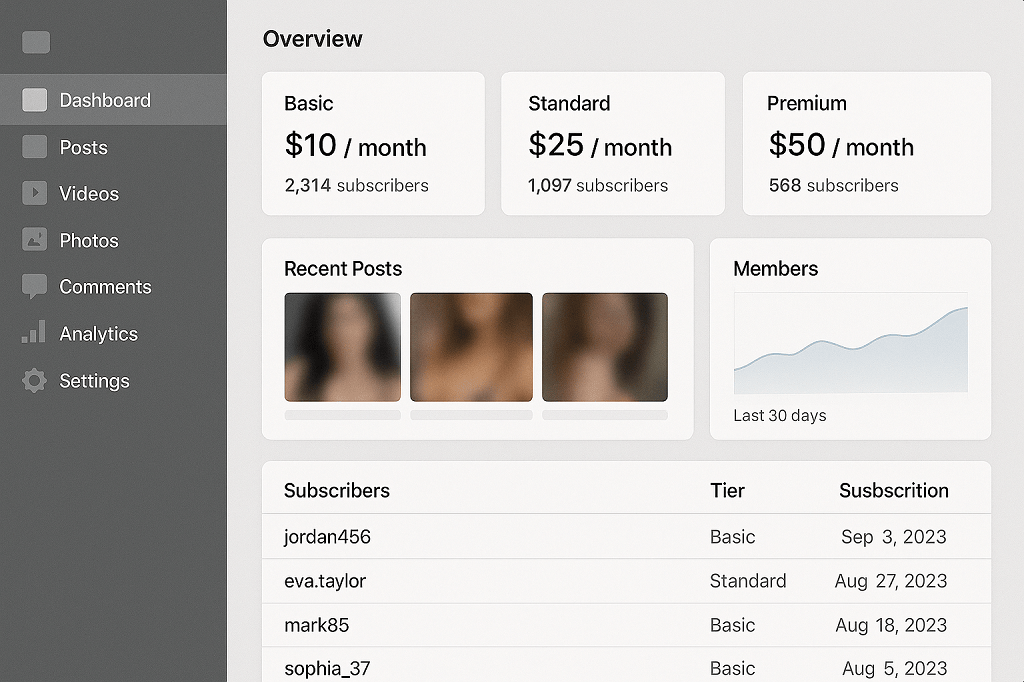Click the Dashboard sidebar icon
Screen dimensions: 1024x682
tap(35, 100)
